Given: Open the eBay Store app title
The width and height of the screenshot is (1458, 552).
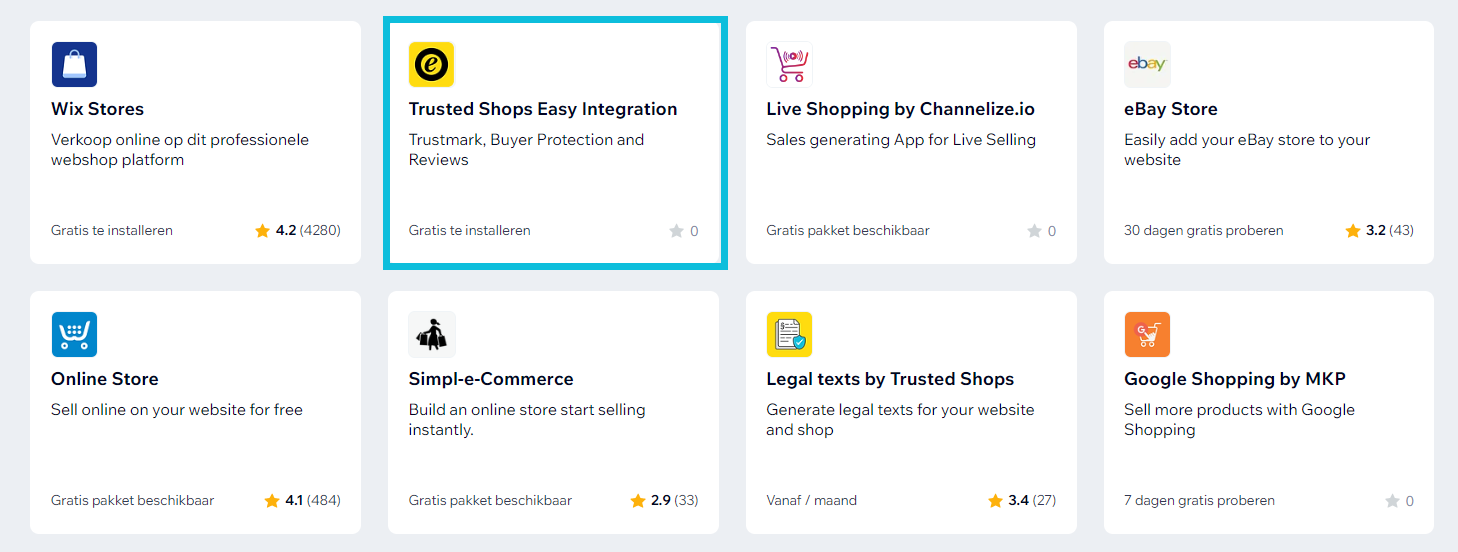Looking at the screenshot, I should 1171,109.
